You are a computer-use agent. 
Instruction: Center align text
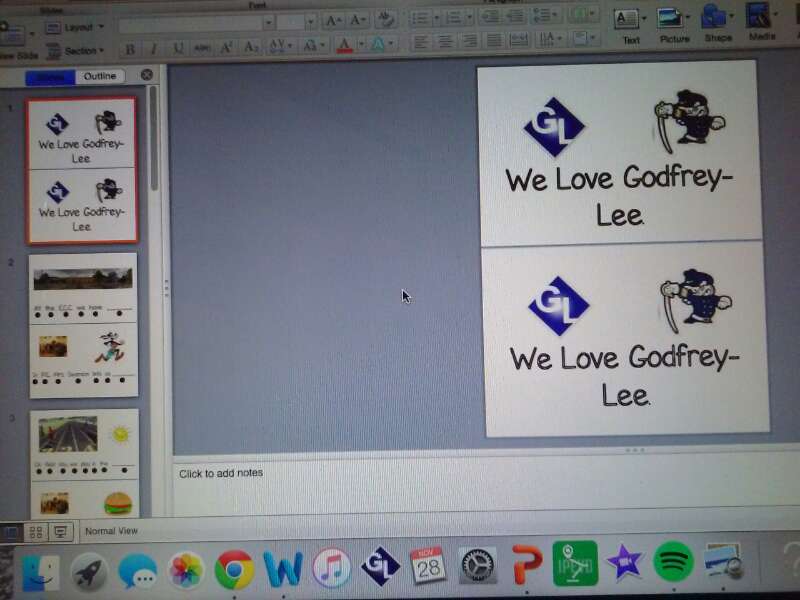(x=445, y=42)
